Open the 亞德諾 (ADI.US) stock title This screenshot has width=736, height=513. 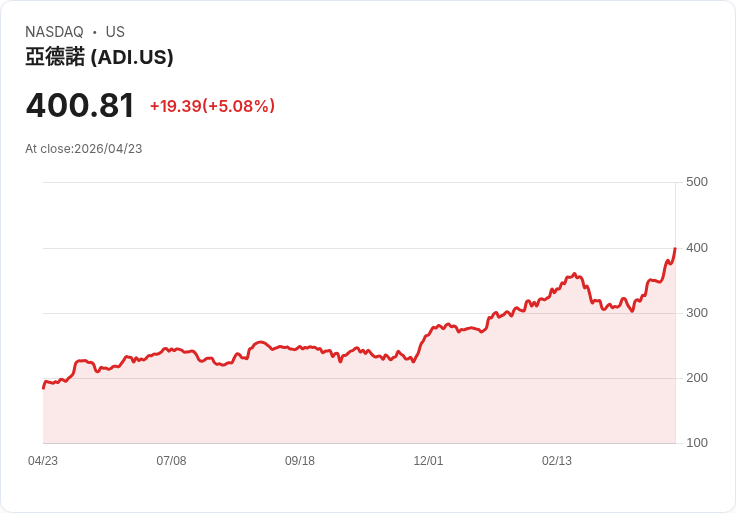click(x=99, y=57)
